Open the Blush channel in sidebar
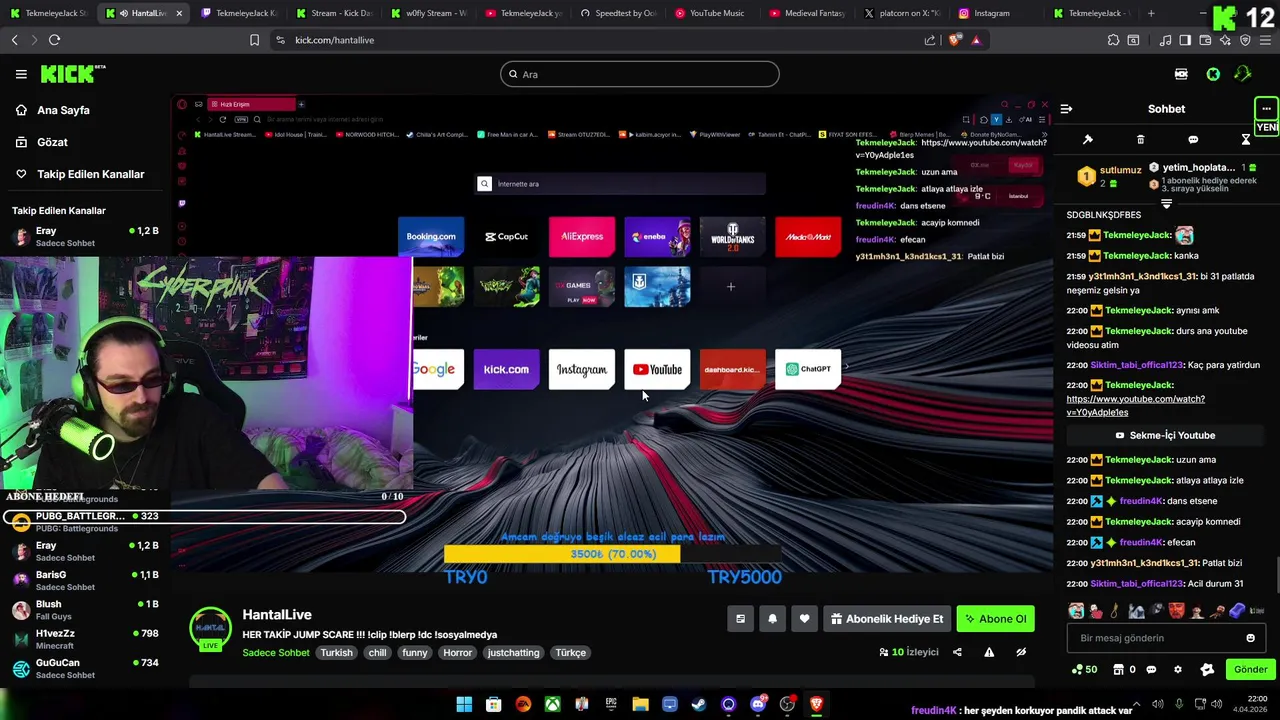Screen dimensions: 1280x720 [x=85, y=610]
